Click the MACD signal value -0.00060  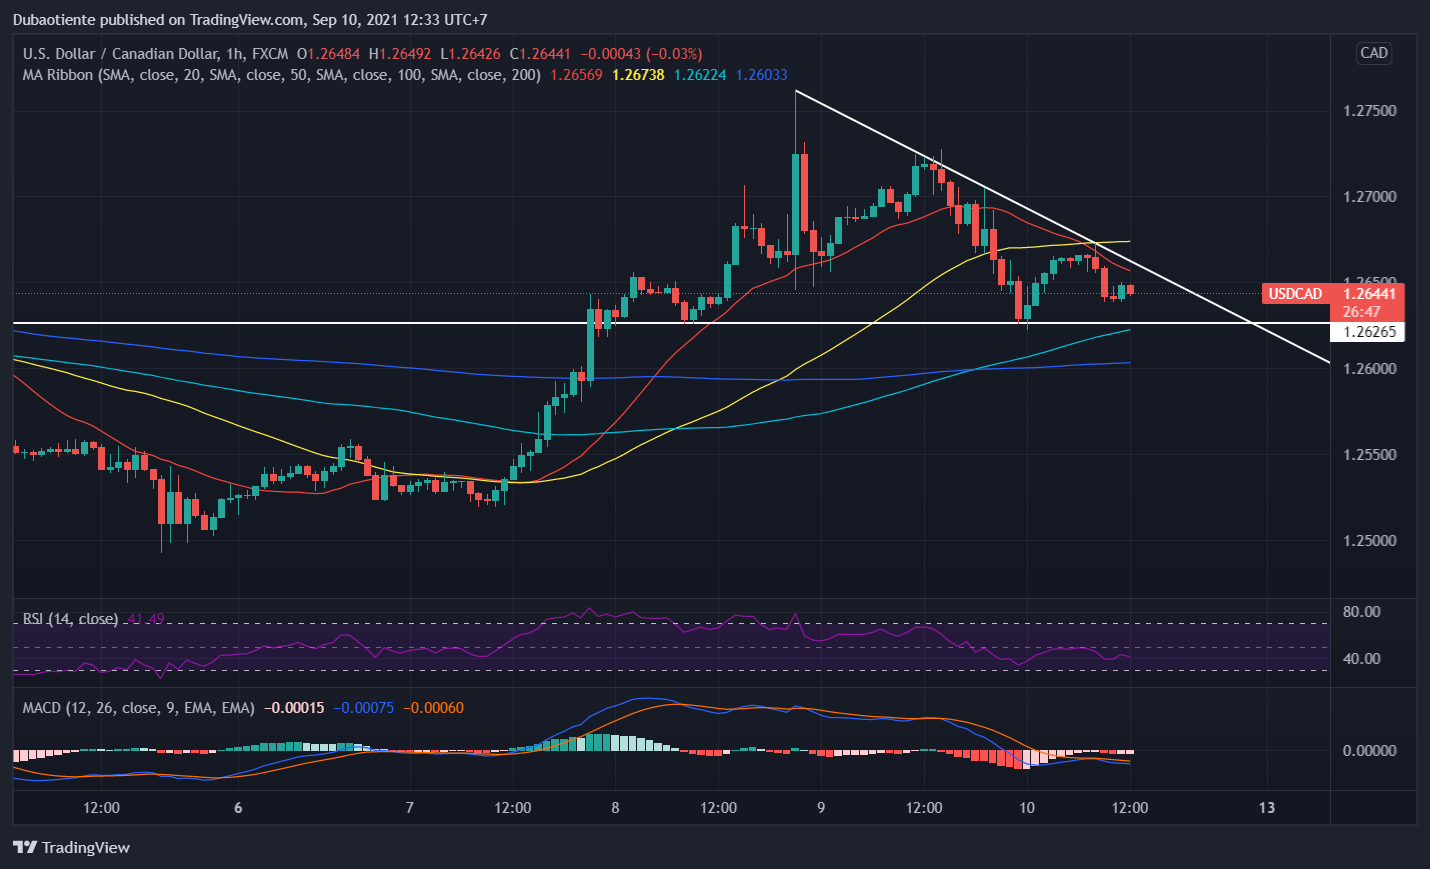[x=433, y=708]
